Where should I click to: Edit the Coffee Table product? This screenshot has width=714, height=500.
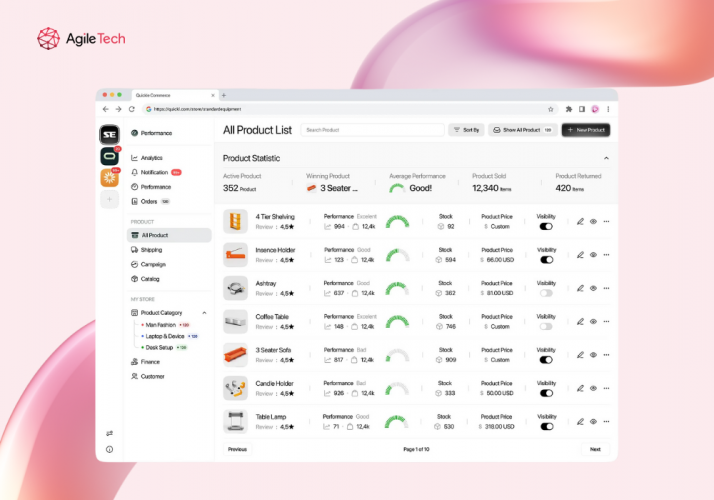[x=580, y=321]
